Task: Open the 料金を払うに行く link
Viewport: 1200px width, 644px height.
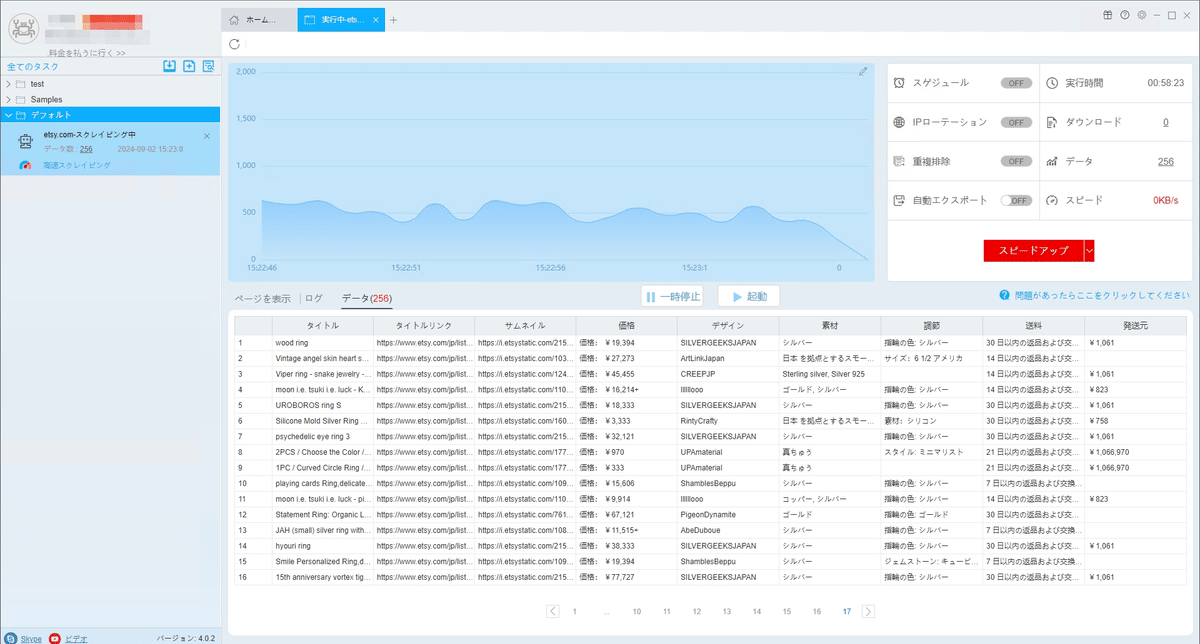Action: click(x=87, y=52)
